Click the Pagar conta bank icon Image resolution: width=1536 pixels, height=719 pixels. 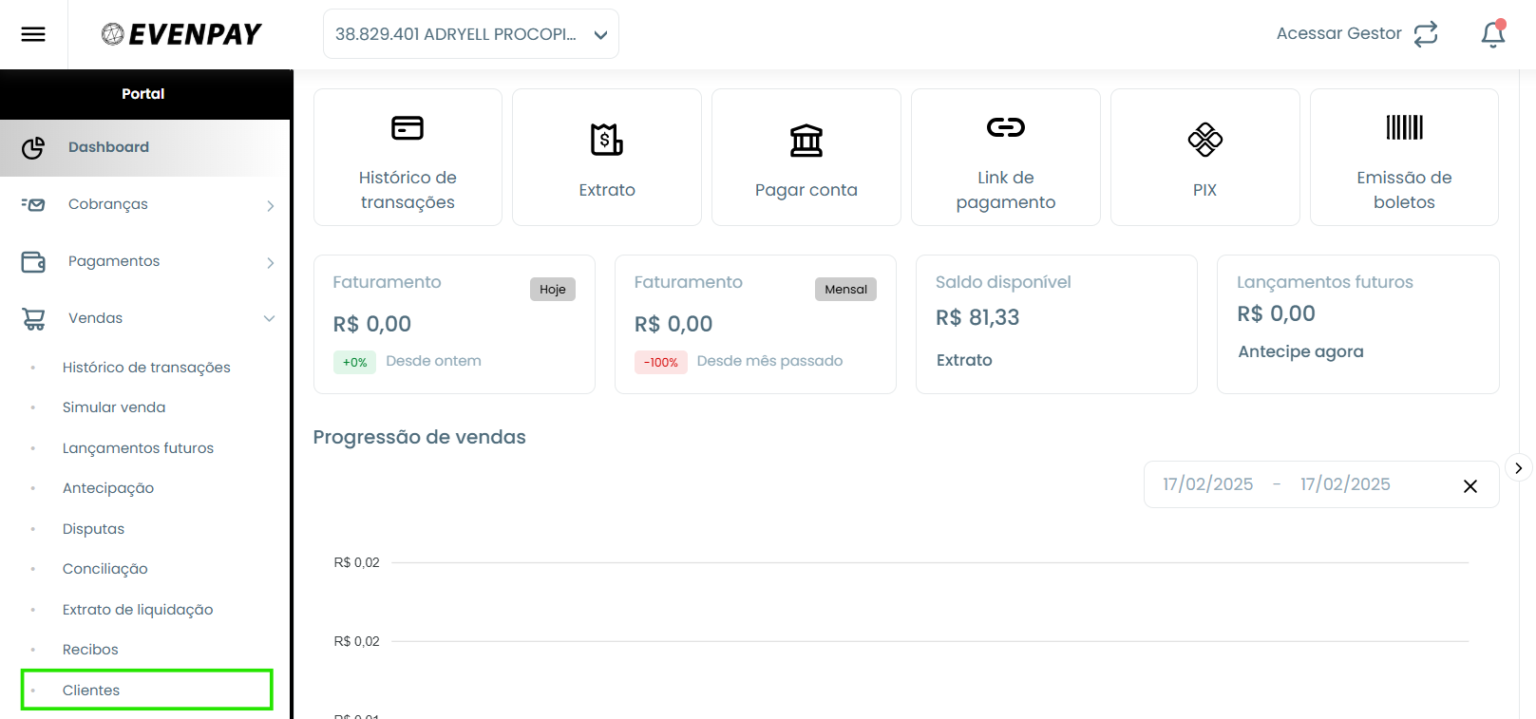(x=806, y=141)
